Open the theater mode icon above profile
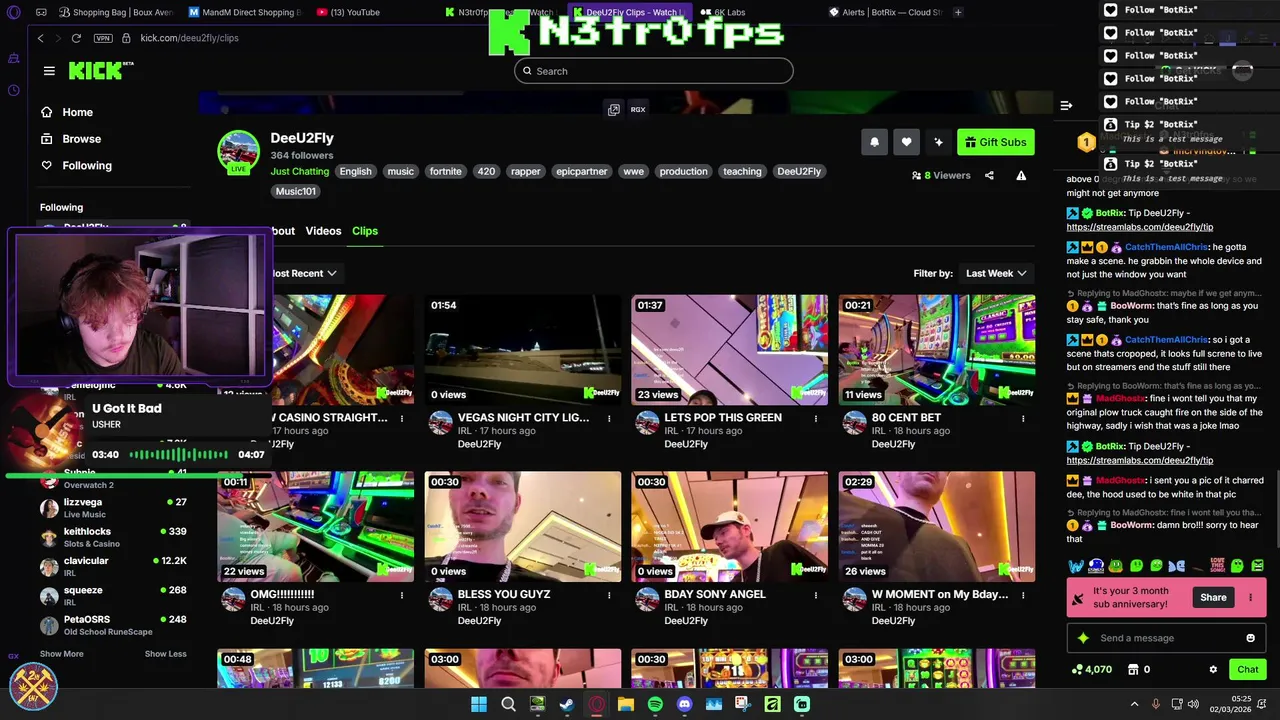Screen dimensions: 1280x720 [x=614, y=110]
